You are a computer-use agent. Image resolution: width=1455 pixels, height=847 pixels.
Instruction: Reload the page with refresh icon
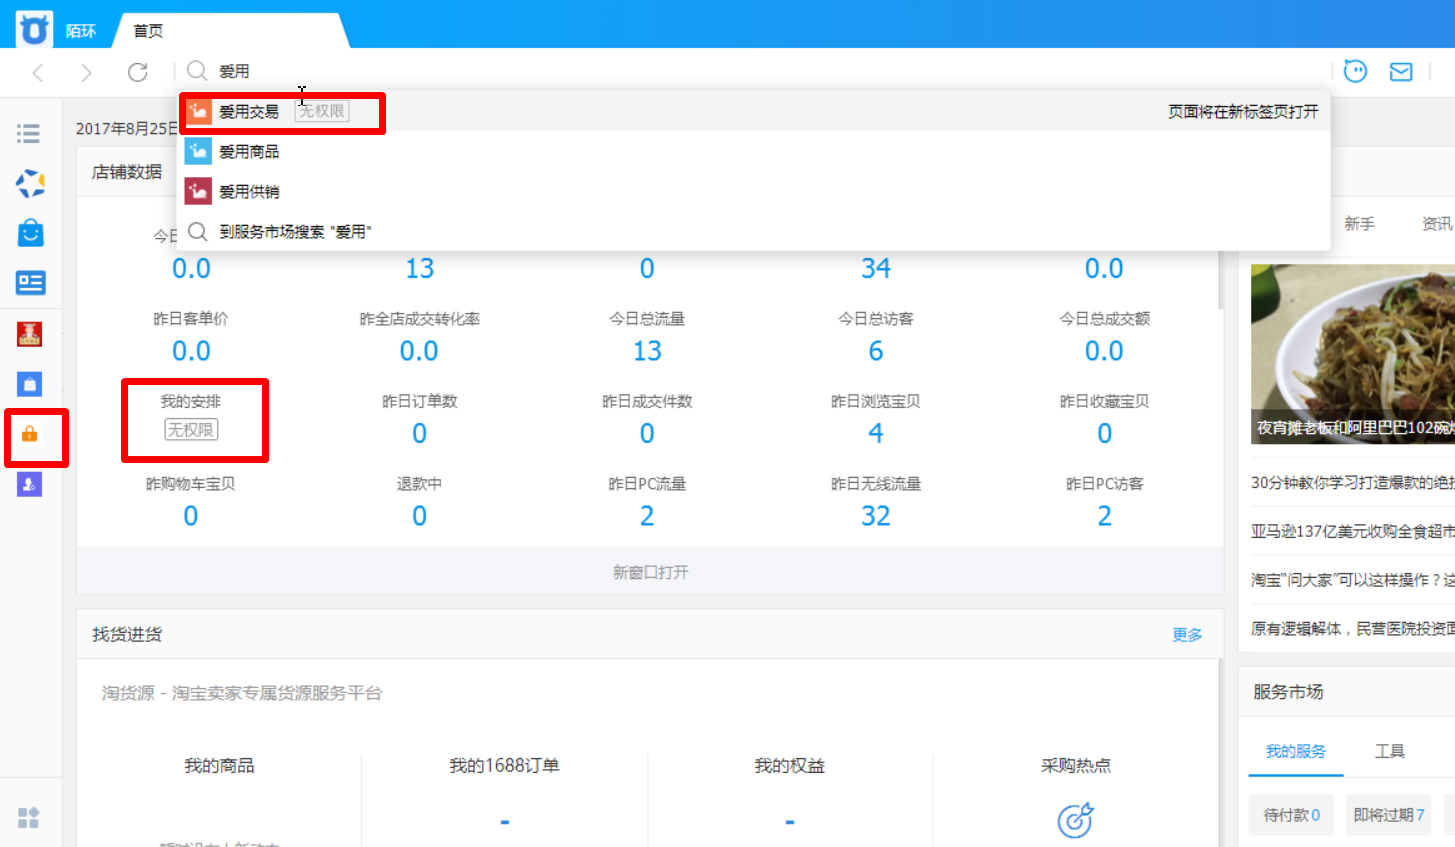coord(138,72)
